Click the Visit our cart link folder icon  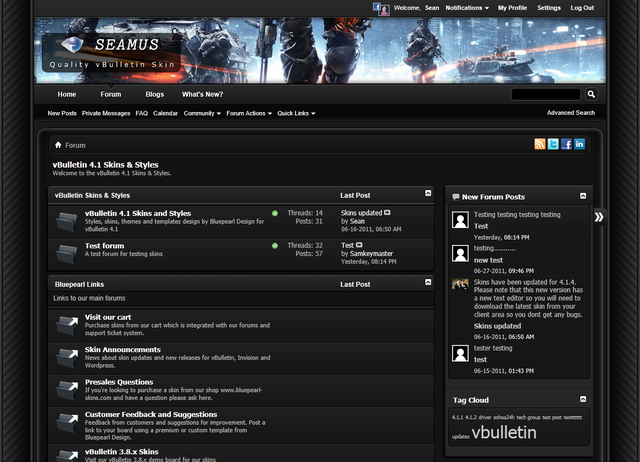click(x=67, y=325)
